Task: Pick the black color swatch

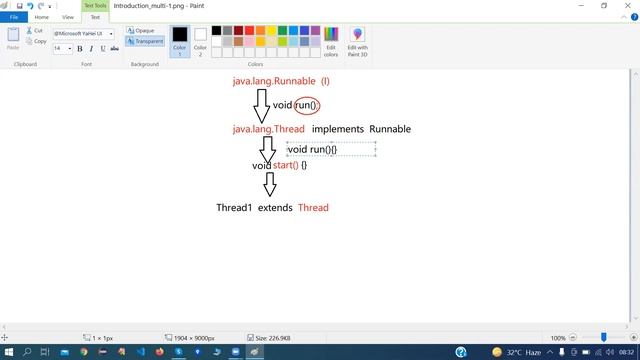Action: point(216,30)
